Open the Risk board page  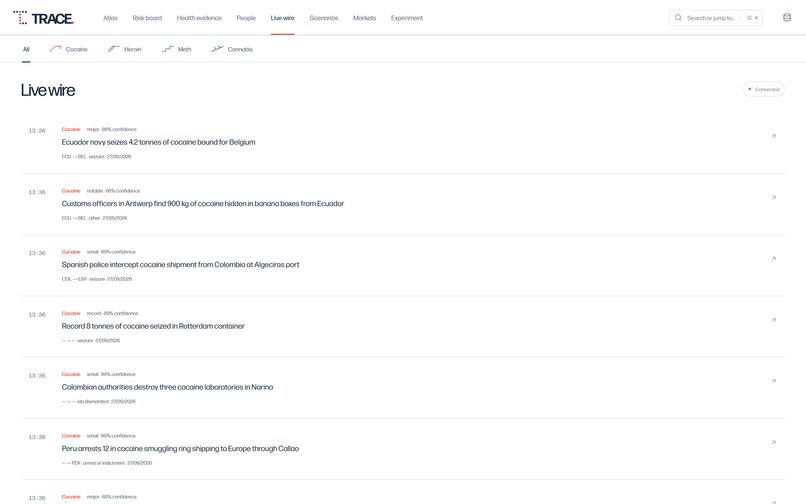(147, 18)
